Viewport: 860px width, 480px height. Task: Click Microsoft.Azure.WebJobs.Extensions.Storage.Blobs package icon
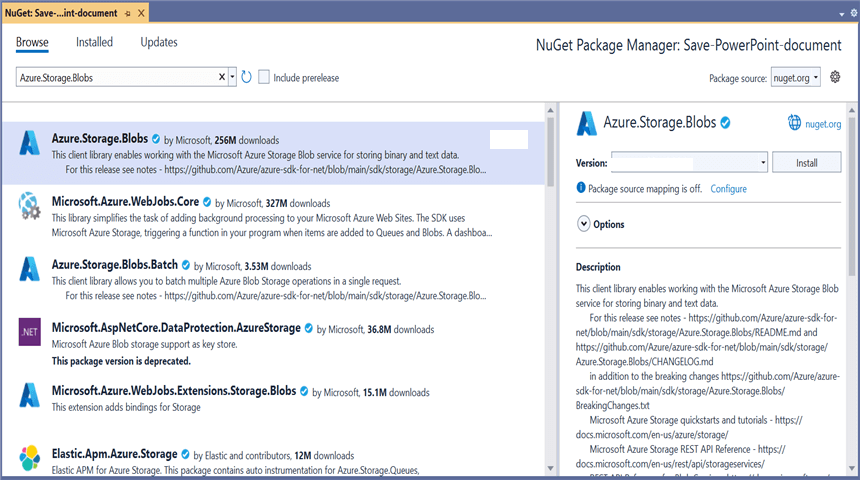point(30,395)
